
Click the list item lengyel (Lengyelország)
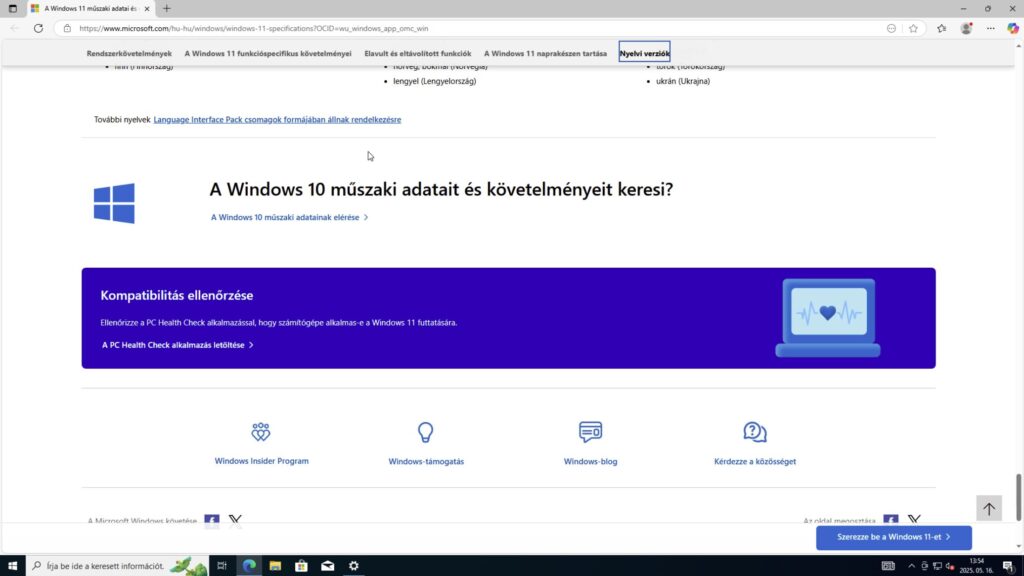click(434, 81)
